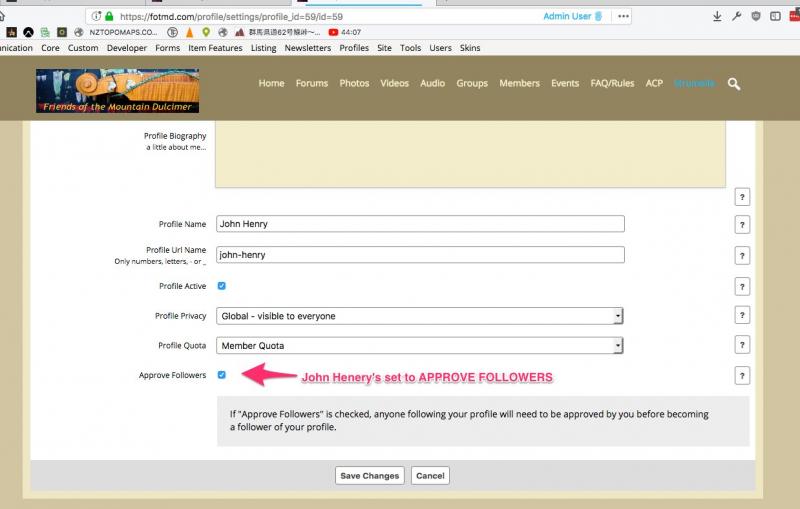Image resolution: width=800 pixels, height=509 pixels.
Task: Focus the Profile Biography text area
Action: coord(470,155)
